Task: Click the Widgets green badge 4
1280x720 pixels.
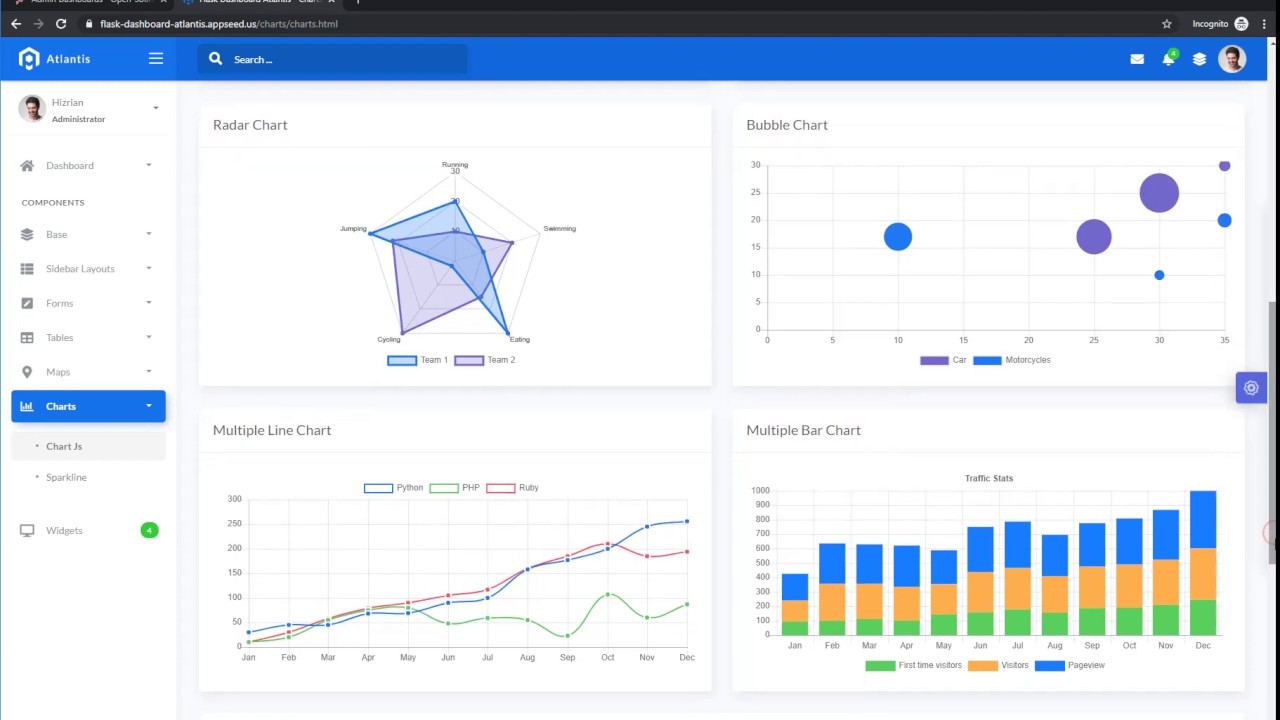Action: [x=149, y=530]
